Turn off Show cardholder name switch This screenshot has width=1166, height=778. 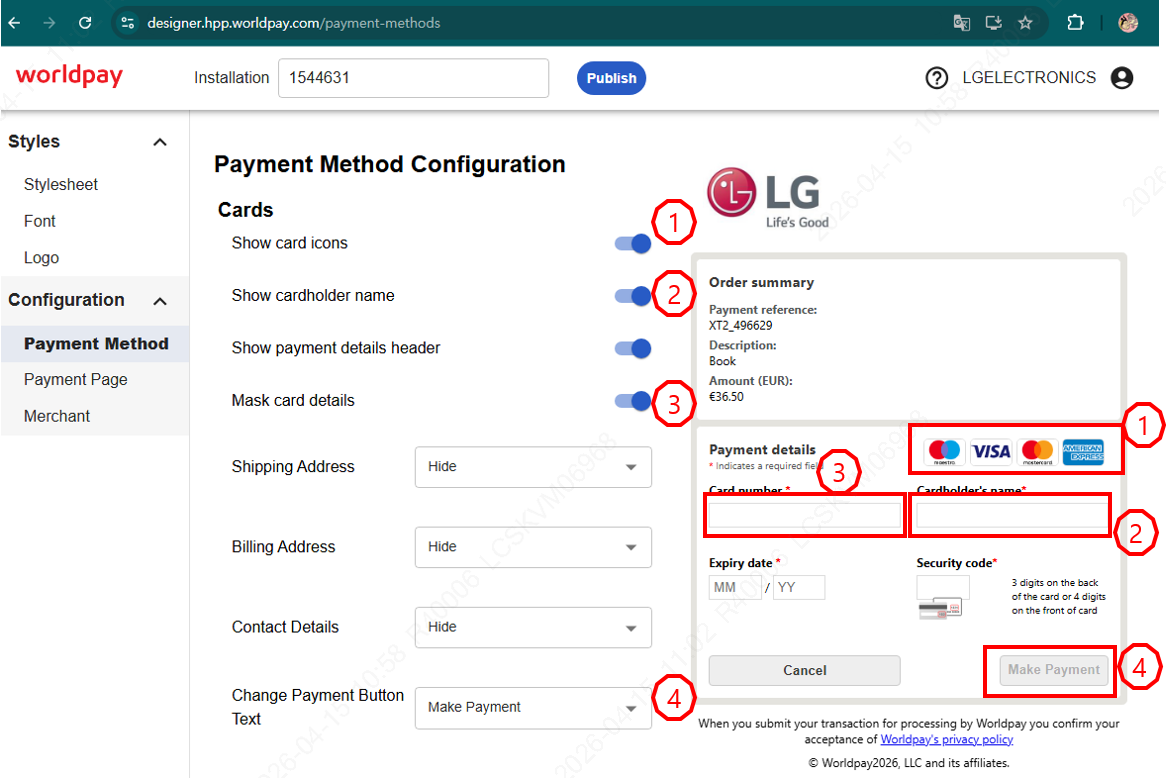tap(633, 296)
